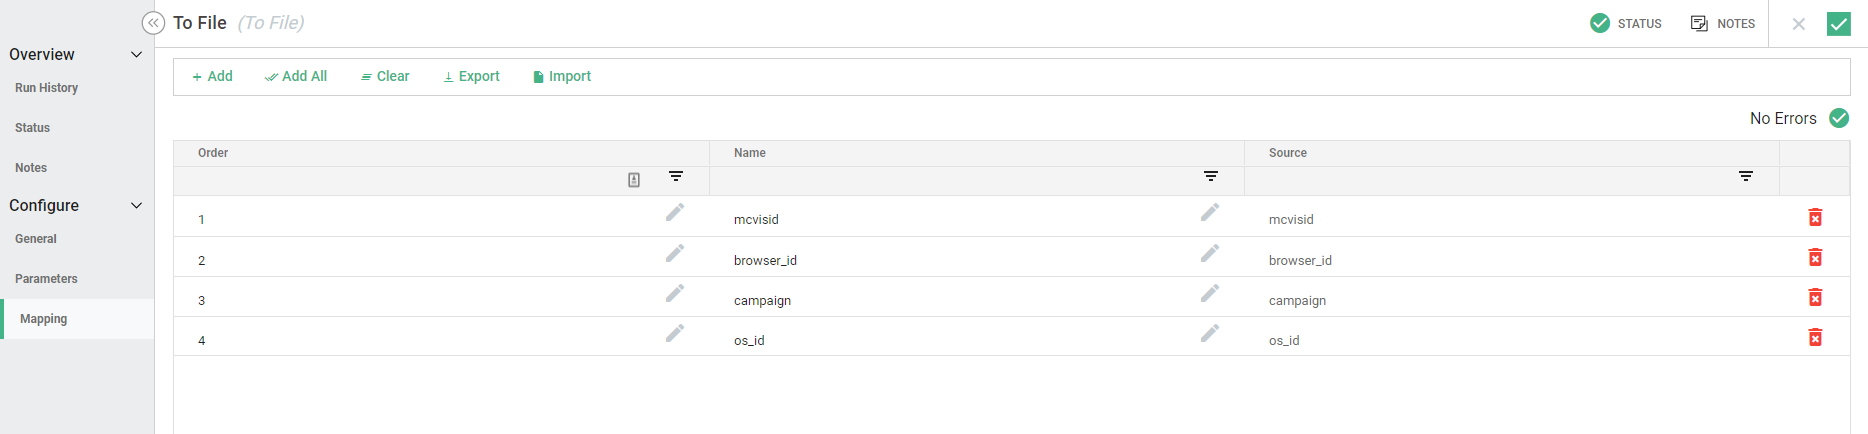Export the mapping list
The image size is (1868, 434).
[471, 76]
